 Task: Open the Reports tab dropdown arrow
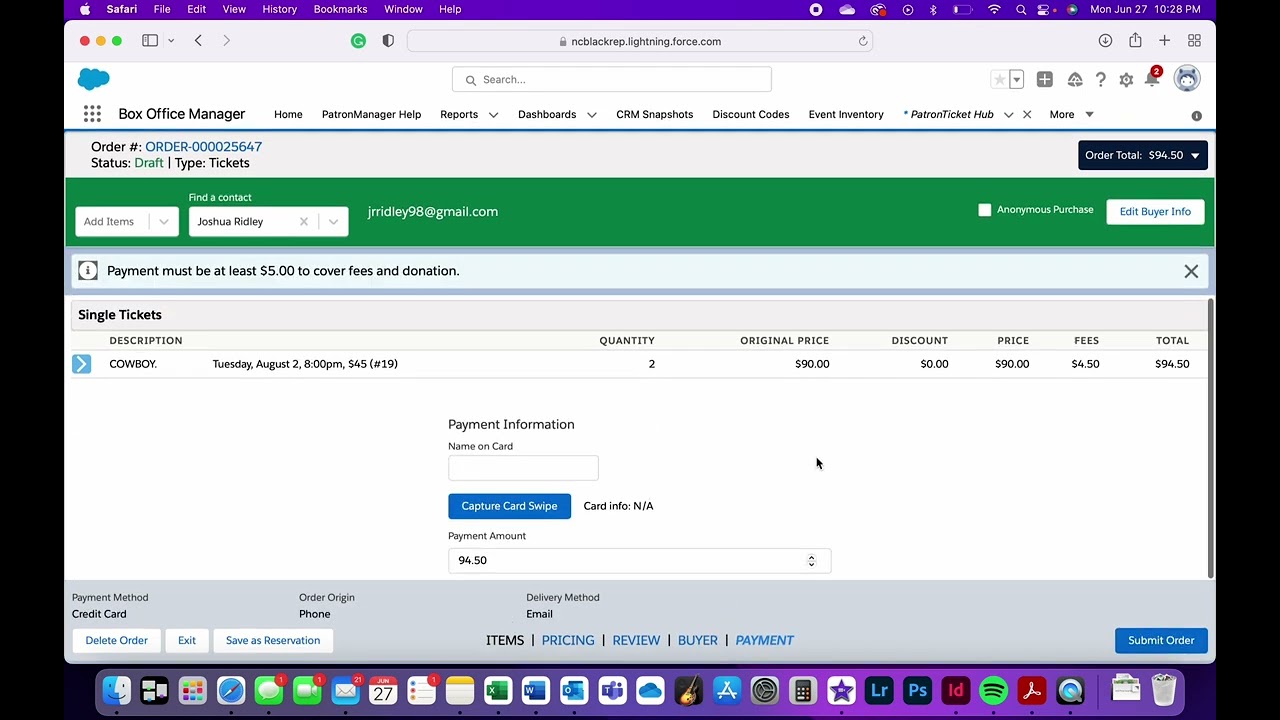(494, 115)
